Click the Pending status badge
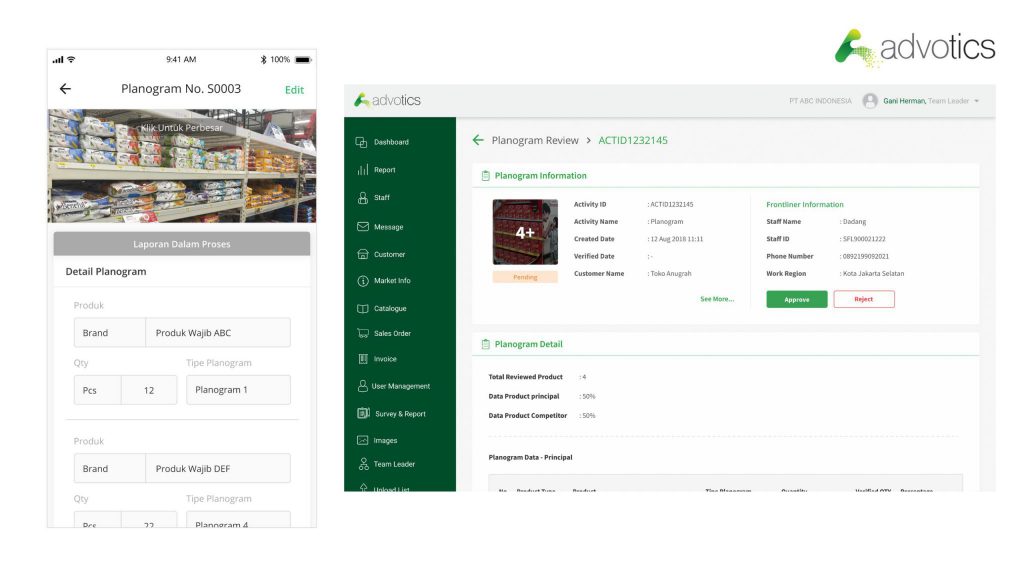 click(525, 277)
